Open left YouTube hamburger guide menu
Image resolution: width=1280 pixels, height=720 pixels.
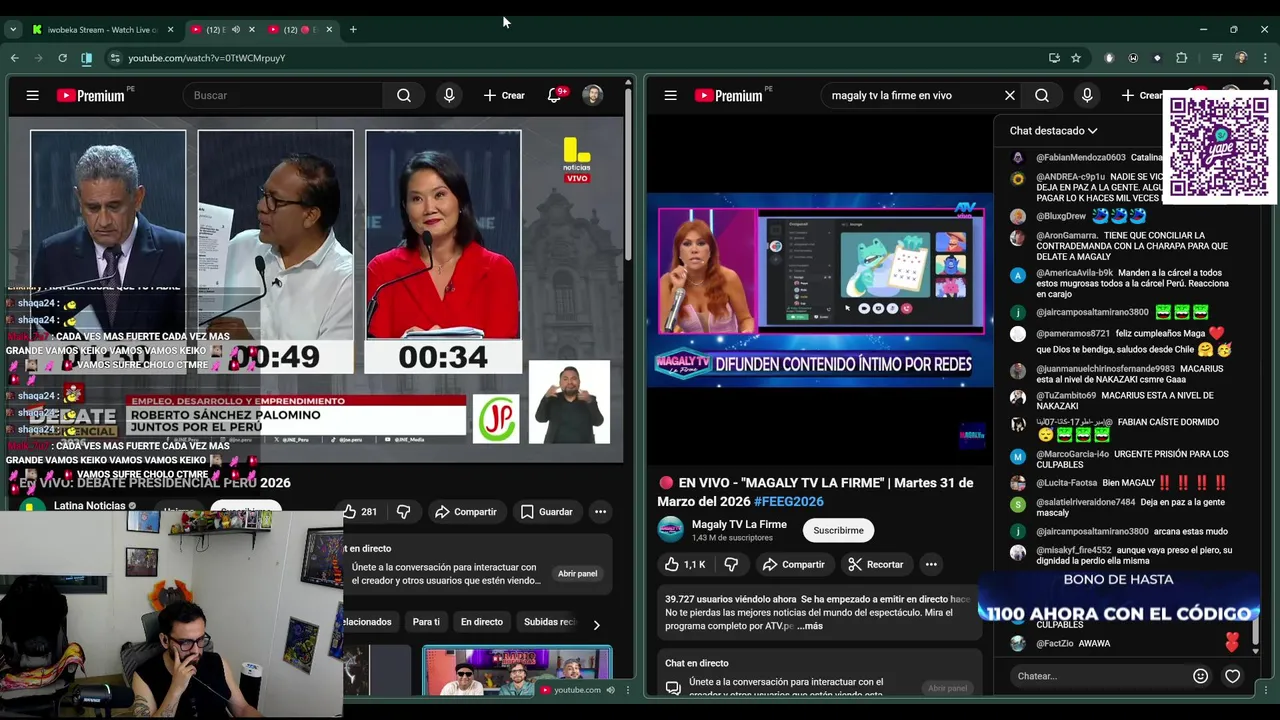pos(33,95)
